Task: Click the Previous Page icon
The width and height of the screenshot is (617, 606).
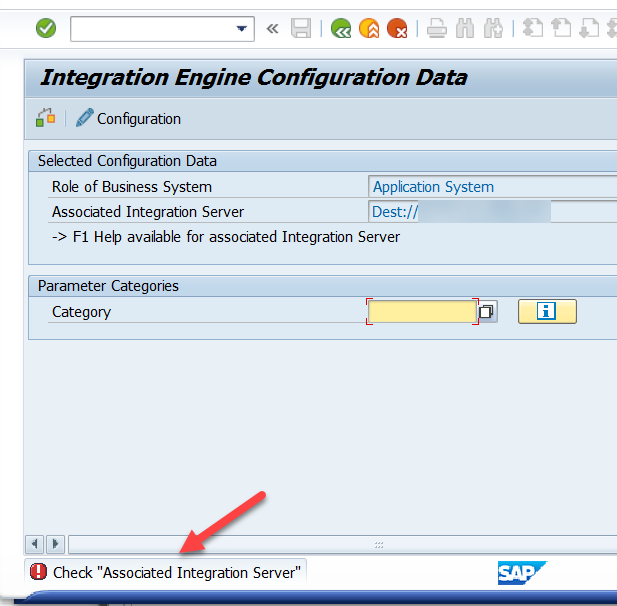Action: point(561,28)
